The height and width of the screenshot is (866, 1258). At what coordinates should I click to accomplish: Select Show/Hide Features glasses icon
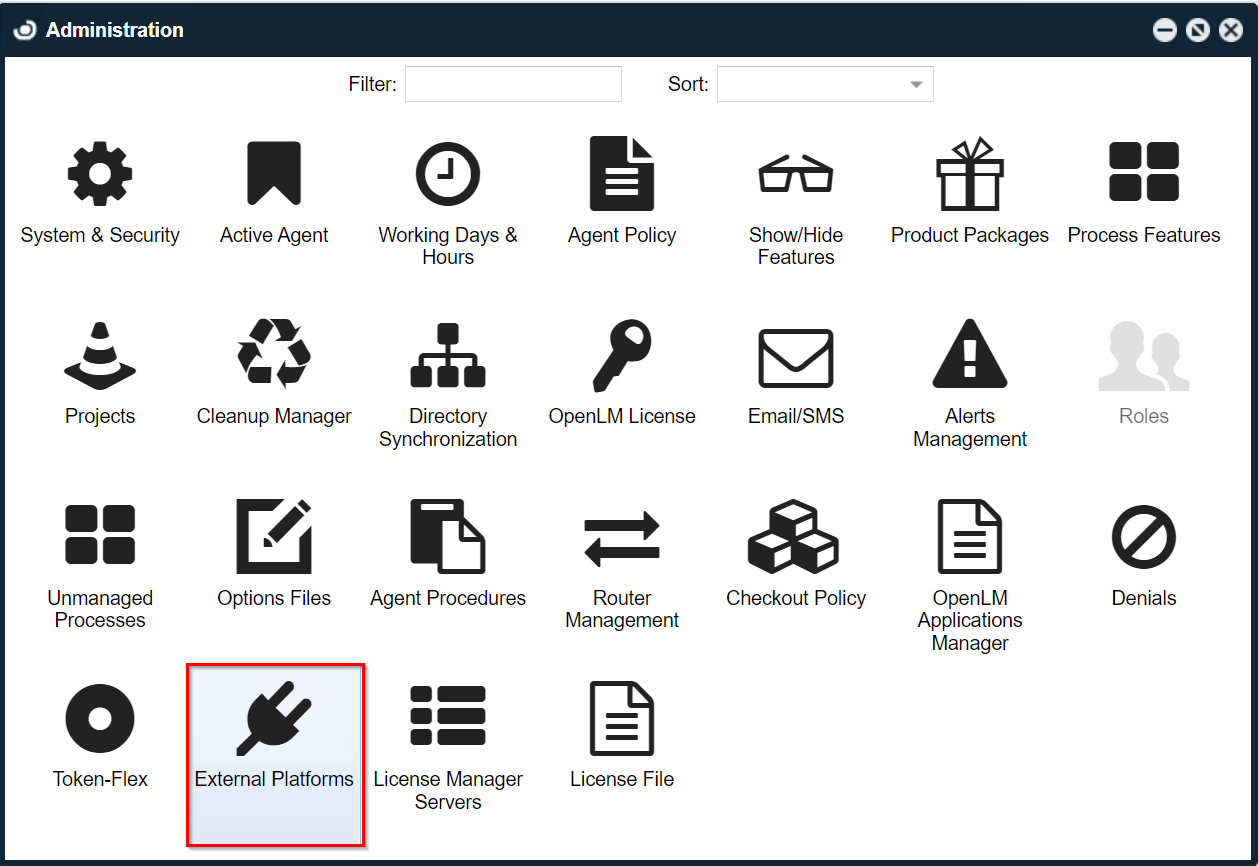coord(795,175)
